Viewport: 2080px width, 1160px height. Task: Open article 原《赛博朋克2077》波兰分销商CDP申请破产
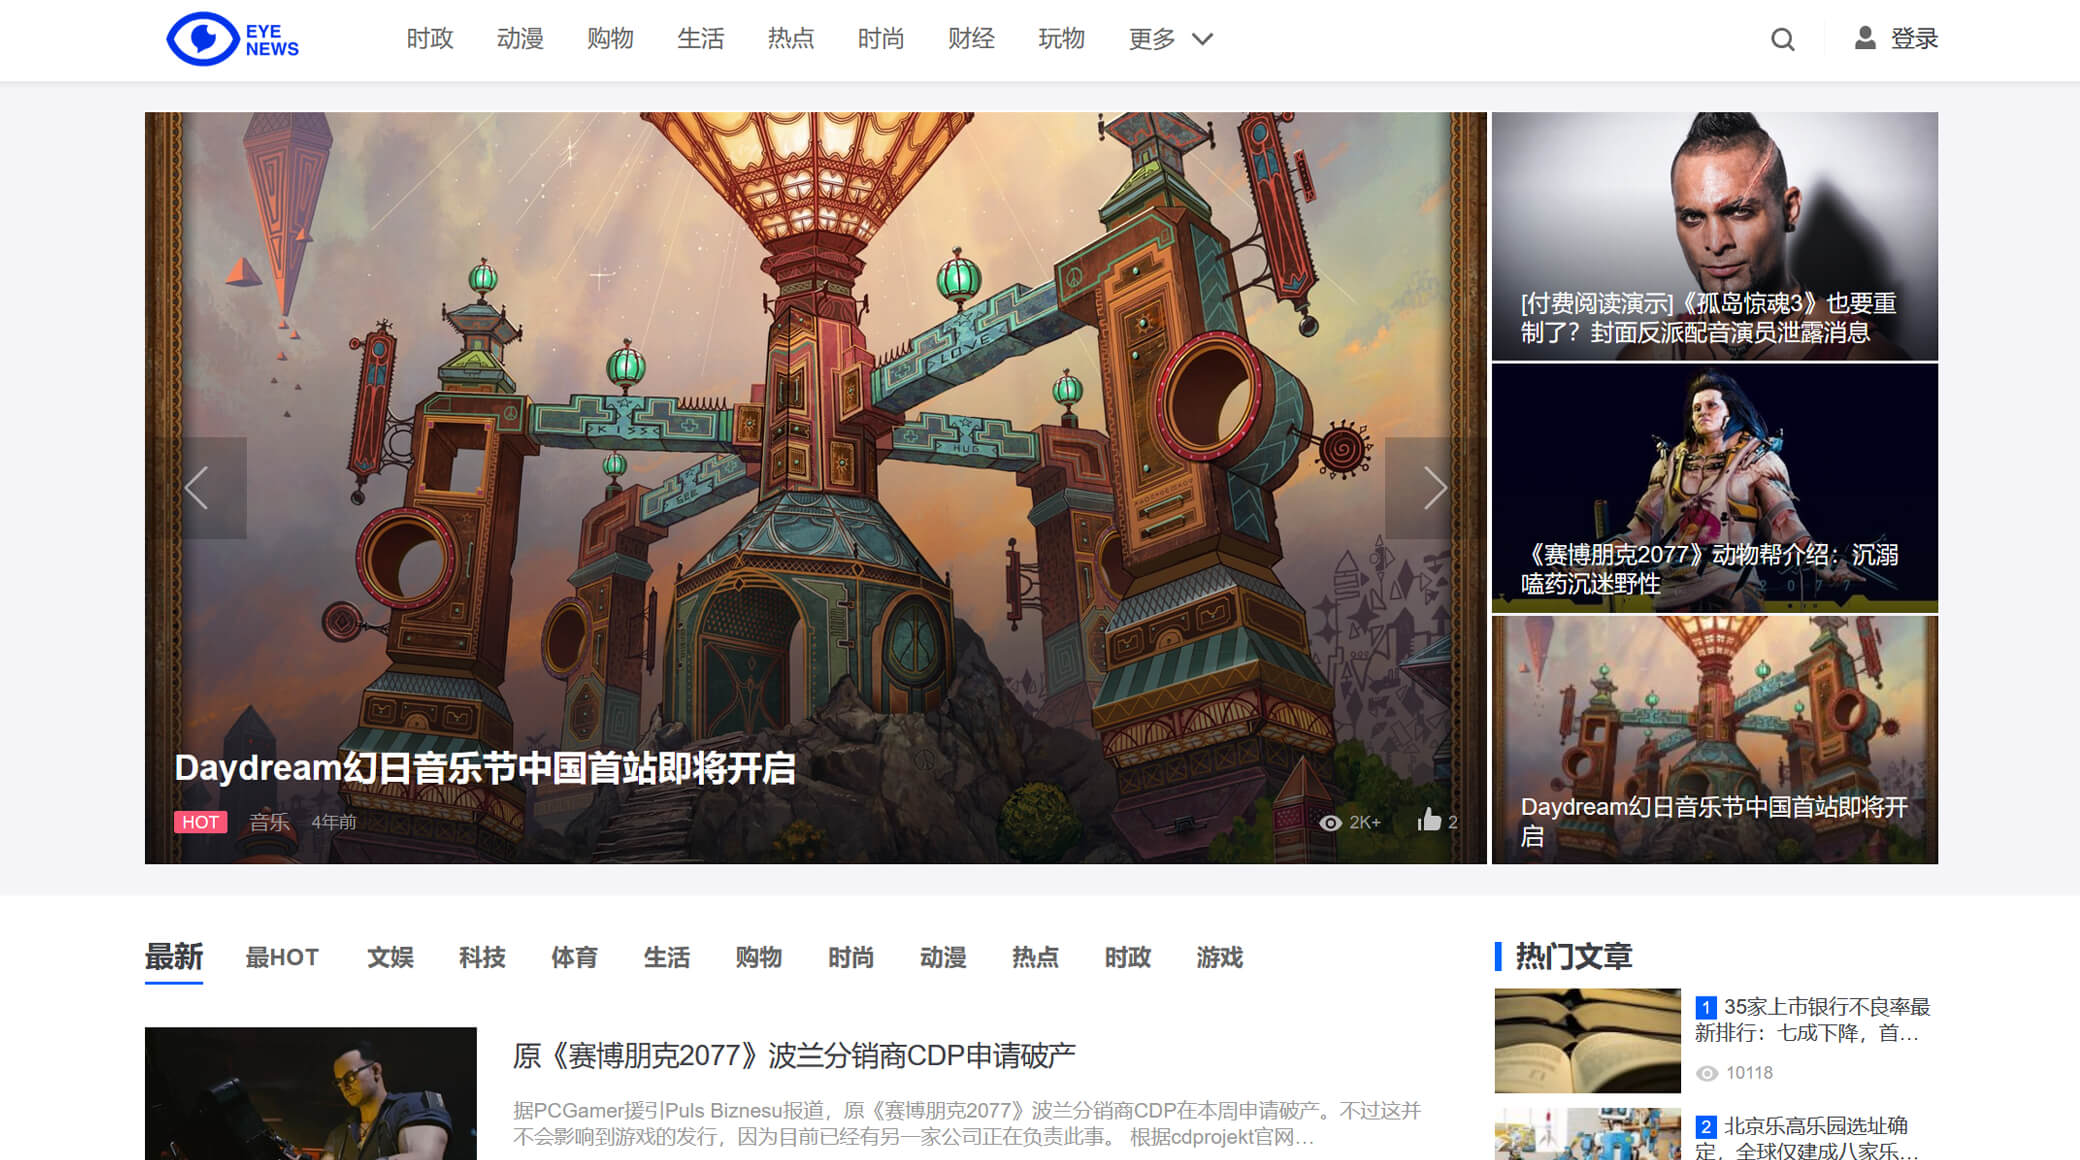pos(794,1056)
